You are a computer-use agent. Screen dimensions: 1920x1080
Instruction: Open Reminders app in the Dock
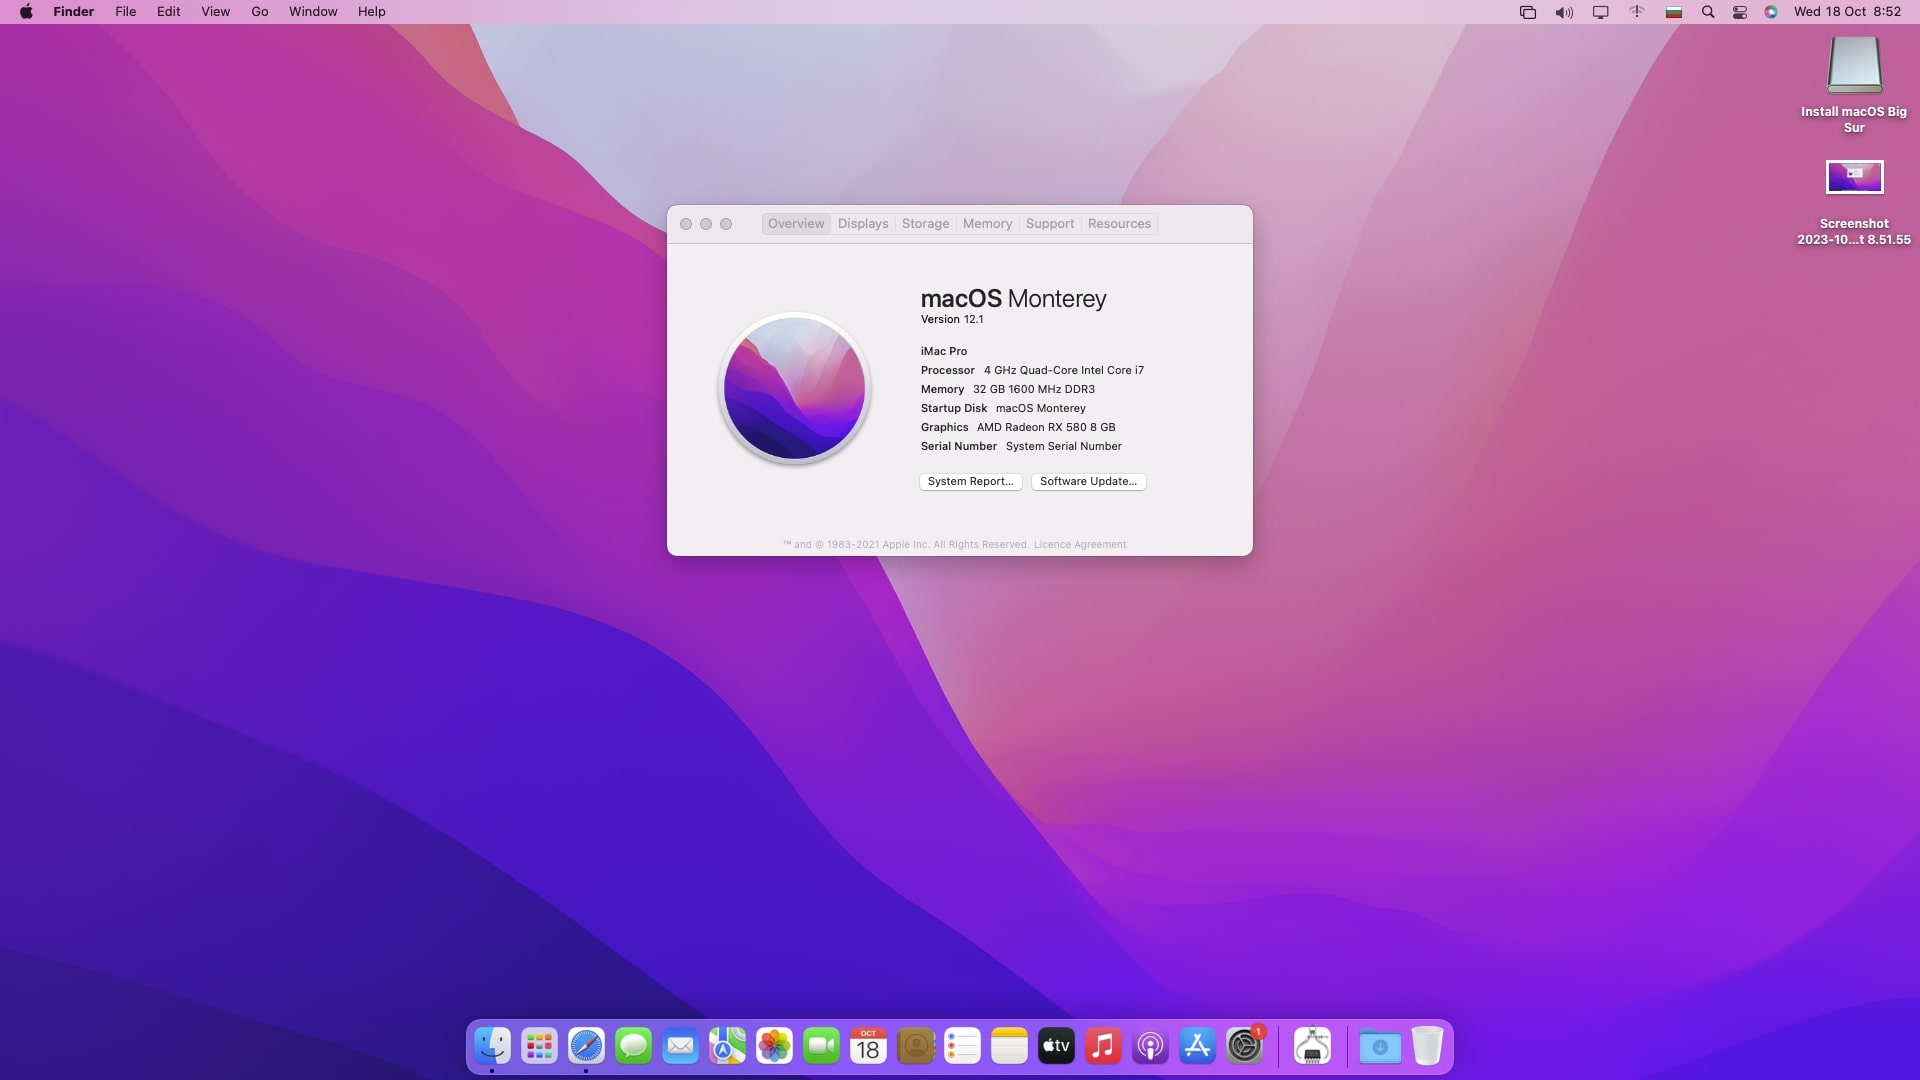962,1046
